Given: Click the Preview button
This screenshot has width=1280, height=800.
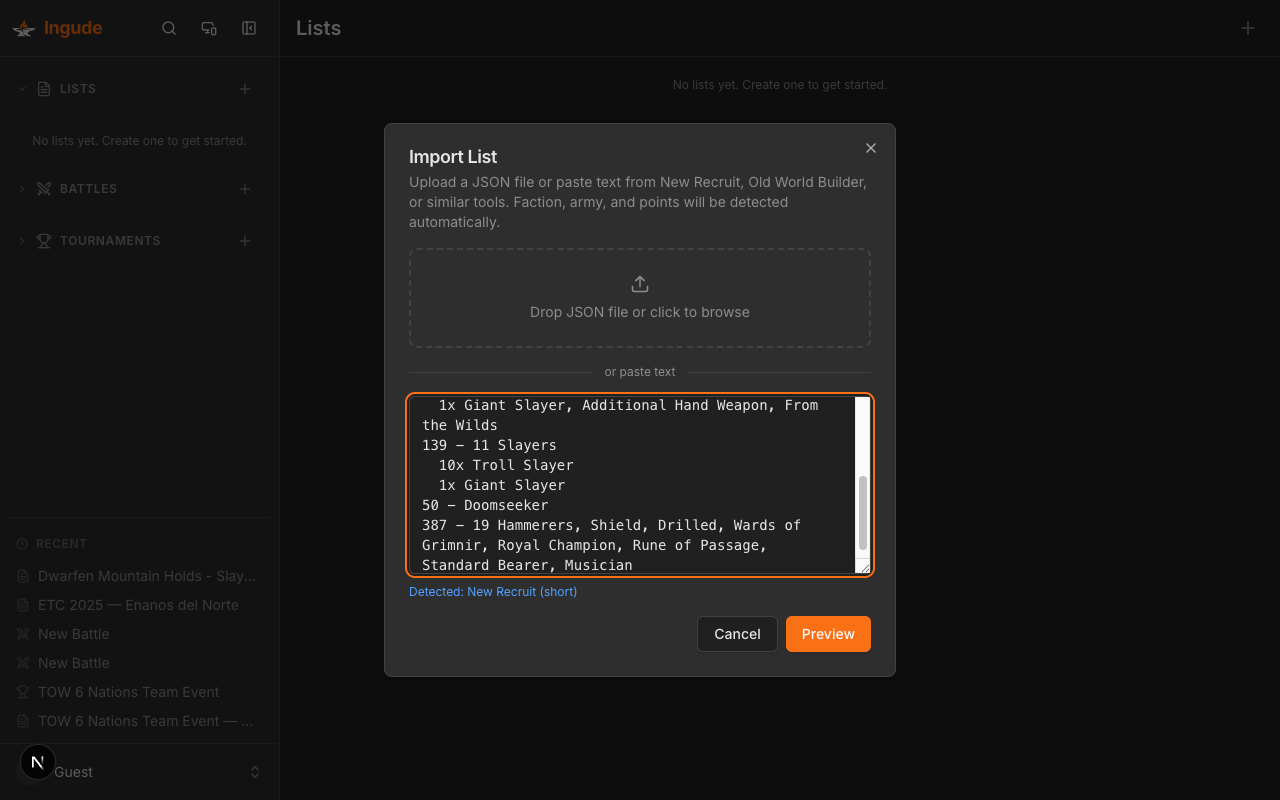Looking at the screenshot, I should pos(828,633).
